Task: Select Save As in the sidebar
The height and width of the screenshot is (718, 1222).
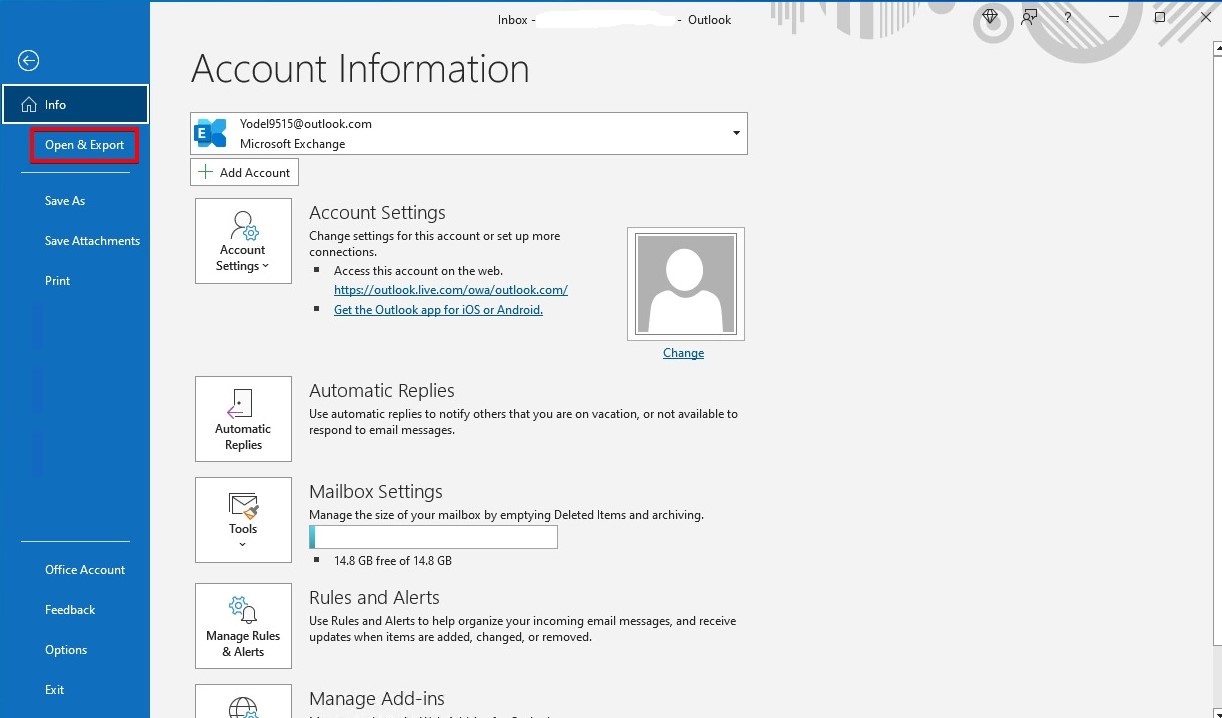Action: pyautogui.click(x=65, y=201)
